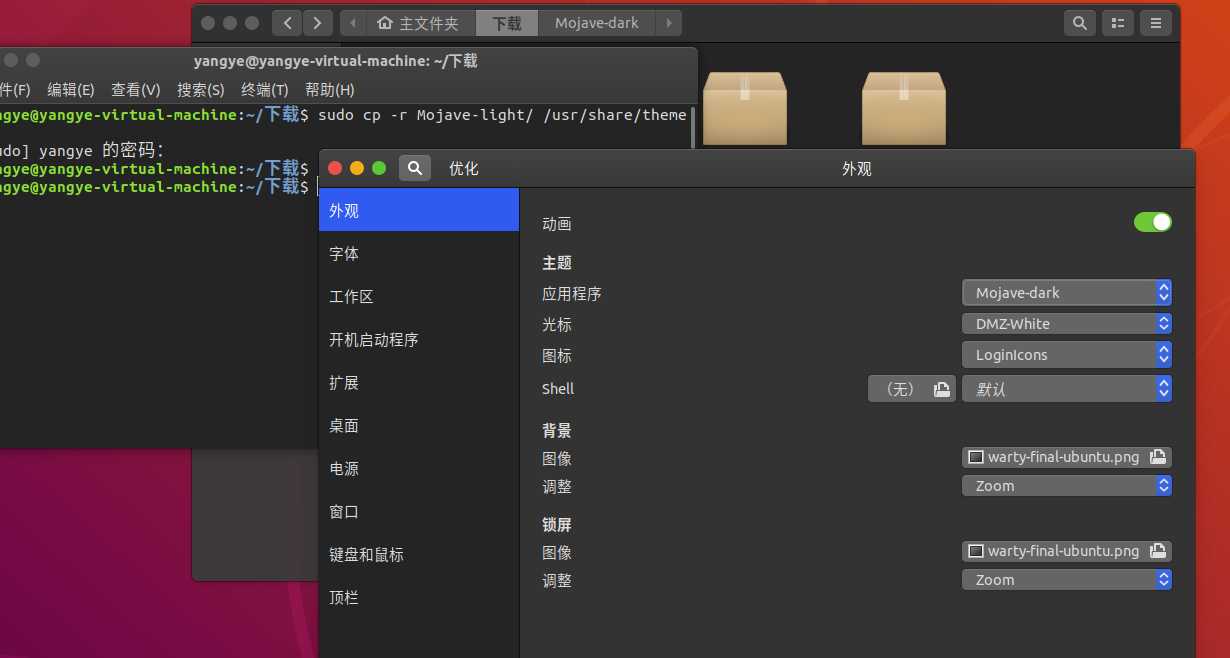Open the second package archive thumbnail
Screen dimensions: 1230x658
point(904,108)
